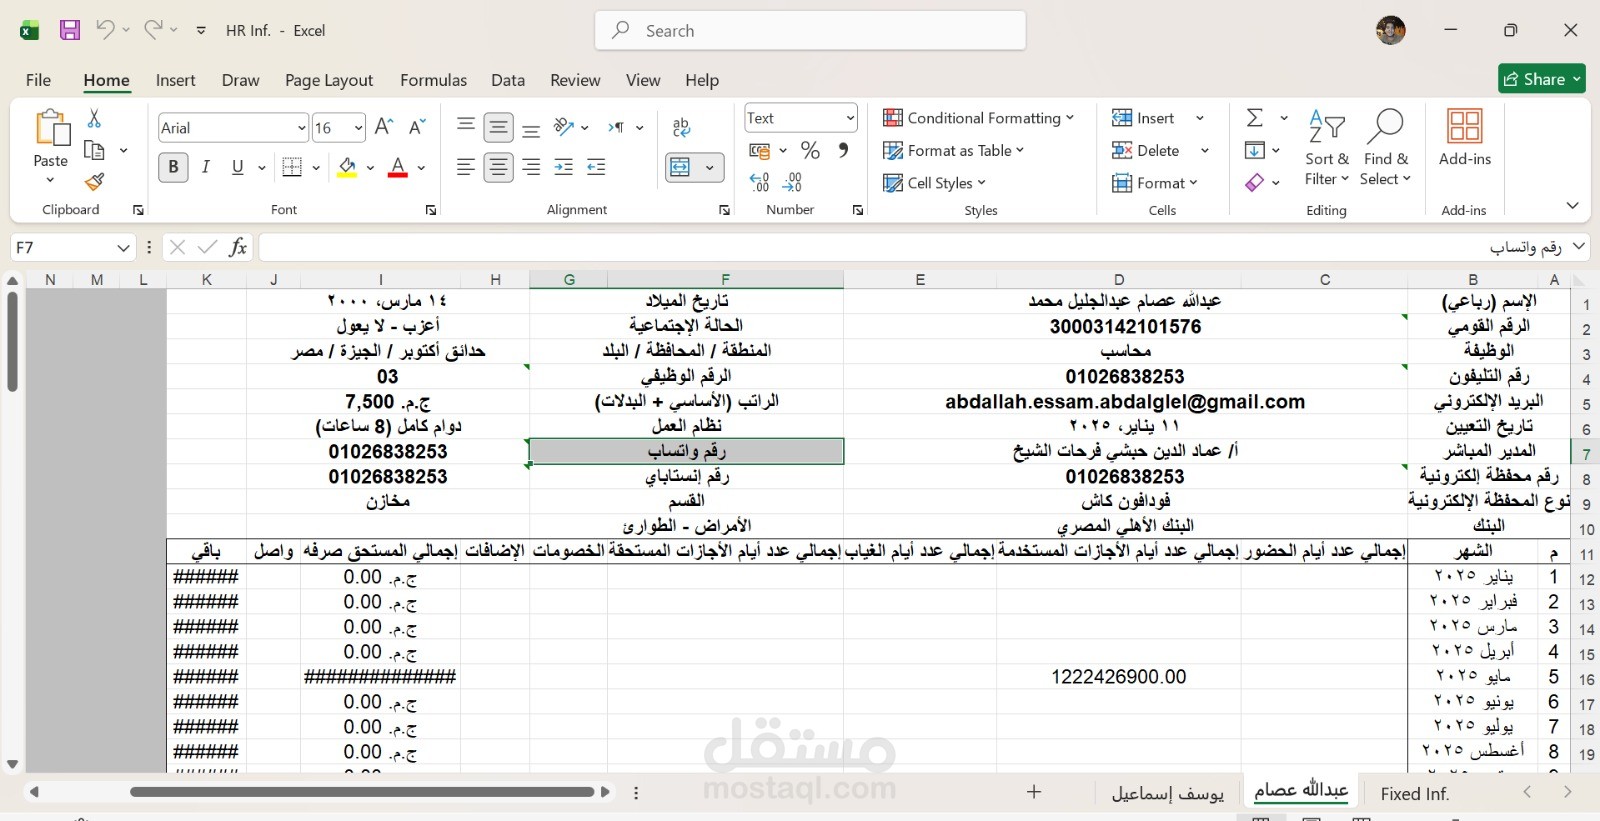Screen dimensions: 1600x821
Task: Click the Insert Function fx icon
Action: pyautogui.click(x=238, y=247)
